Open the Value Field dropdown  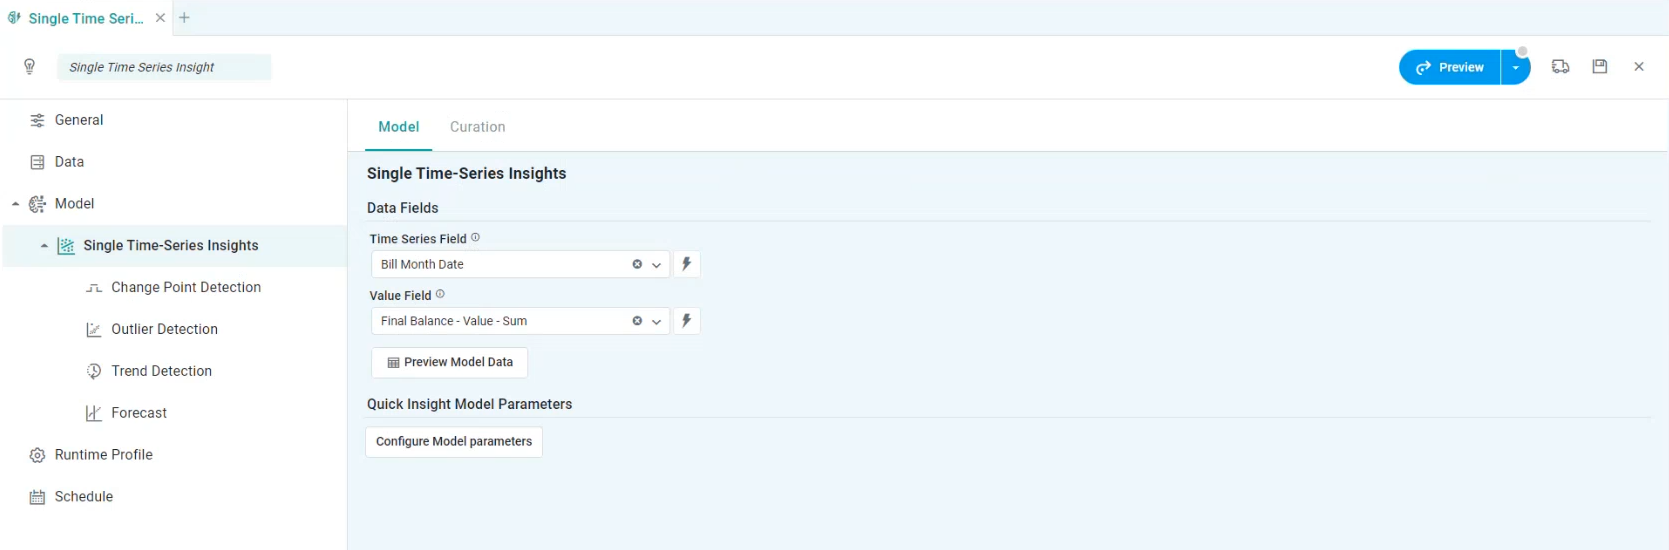coord(657,322)
